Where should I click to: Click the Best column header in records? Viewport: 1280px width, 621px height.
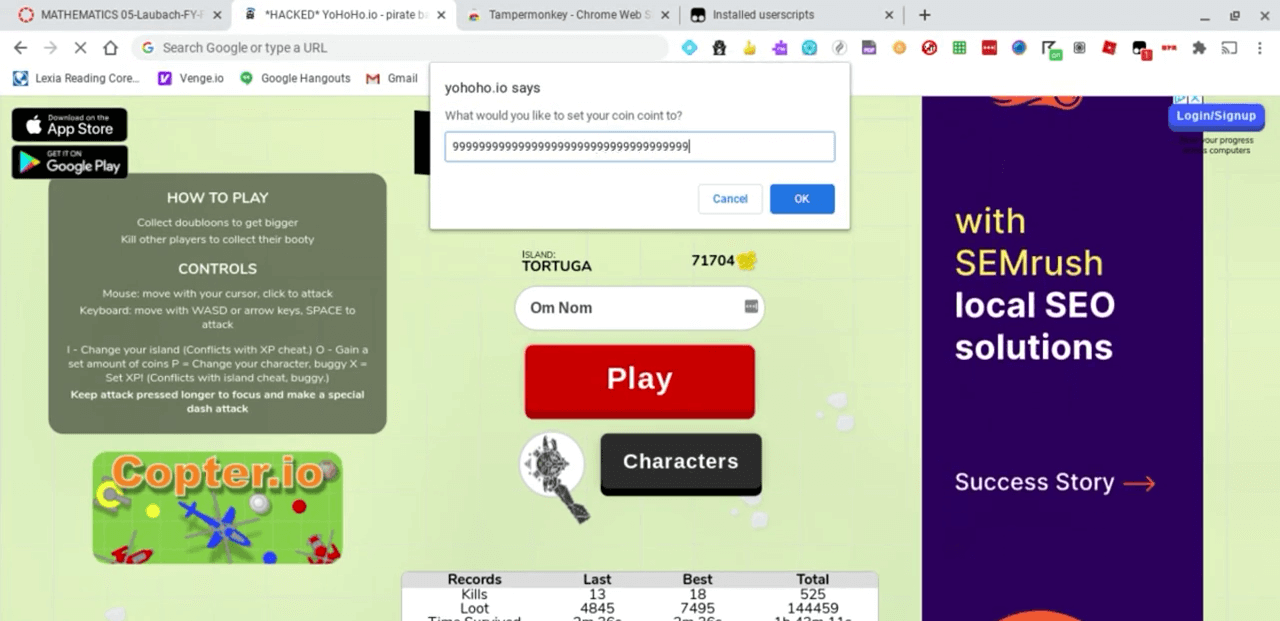(x=697, y=579)
